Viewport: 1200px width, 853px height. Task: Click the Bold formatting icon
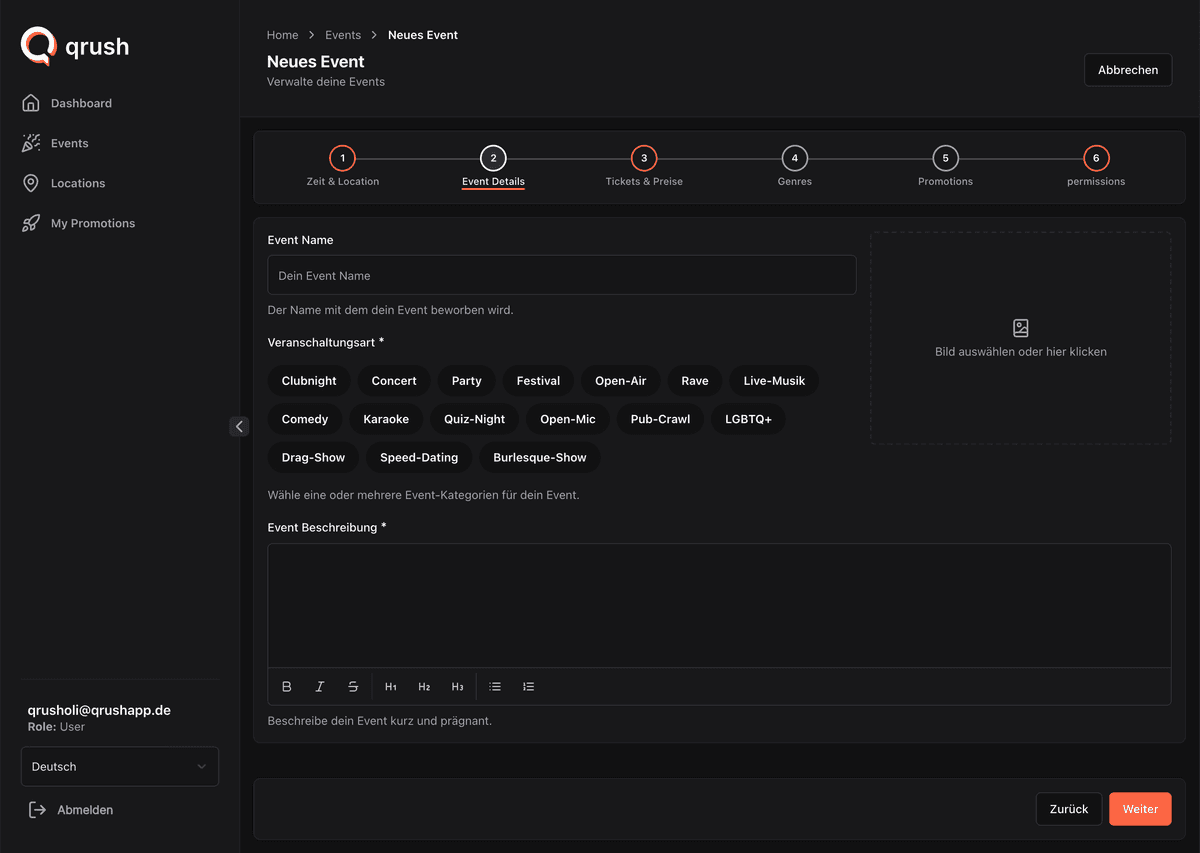pos(287,687)
